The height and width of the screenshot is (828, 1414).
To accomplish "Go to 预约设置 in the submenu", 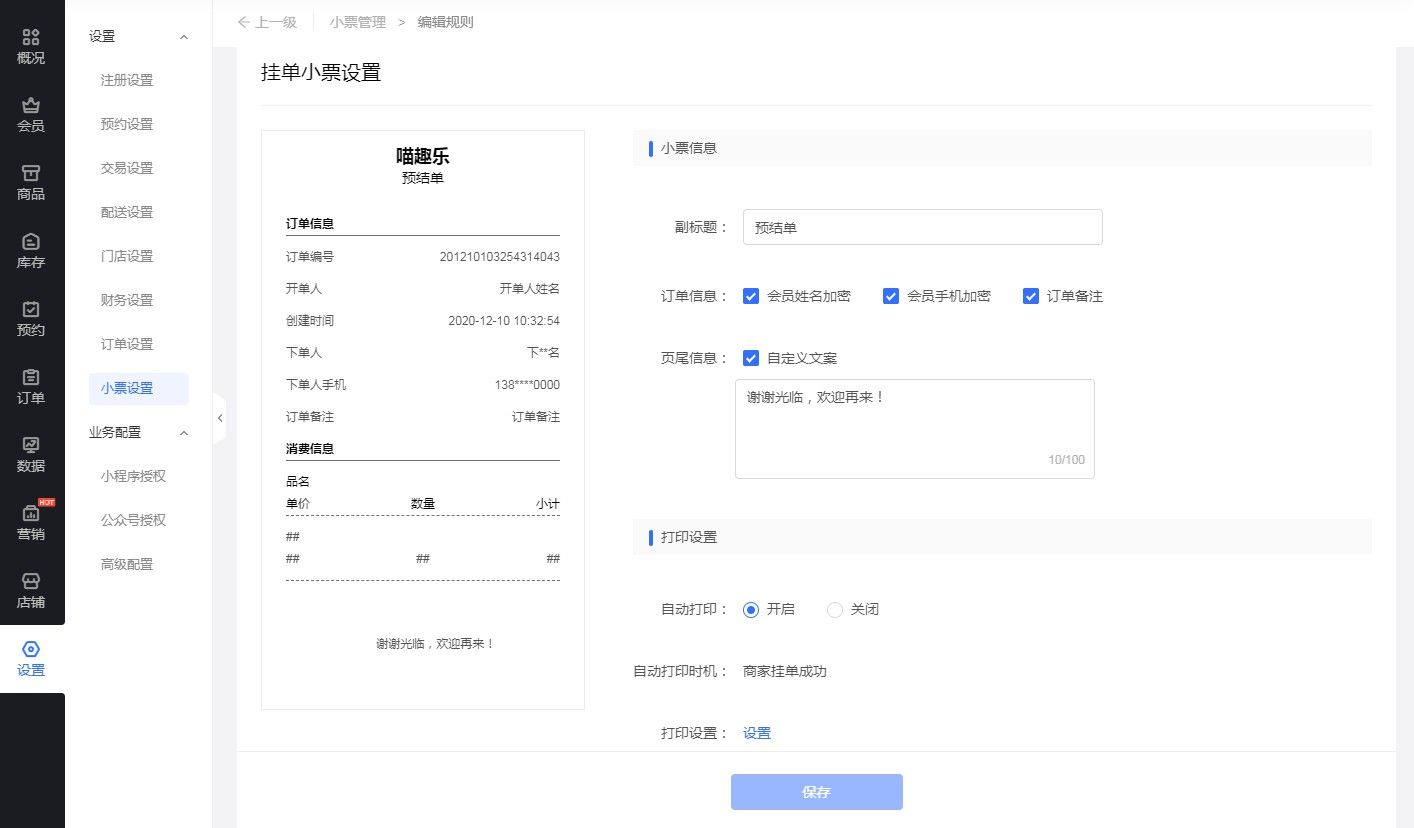I will 127,124.
